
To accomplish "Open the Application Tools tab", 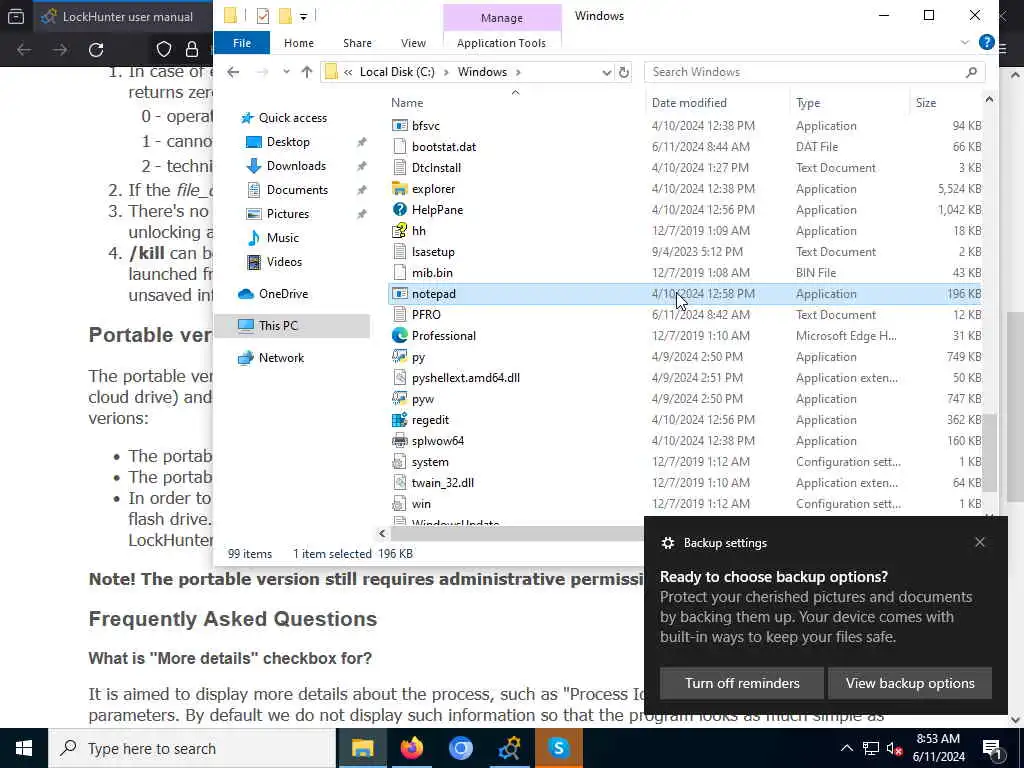I will click(x=501, y=42).
